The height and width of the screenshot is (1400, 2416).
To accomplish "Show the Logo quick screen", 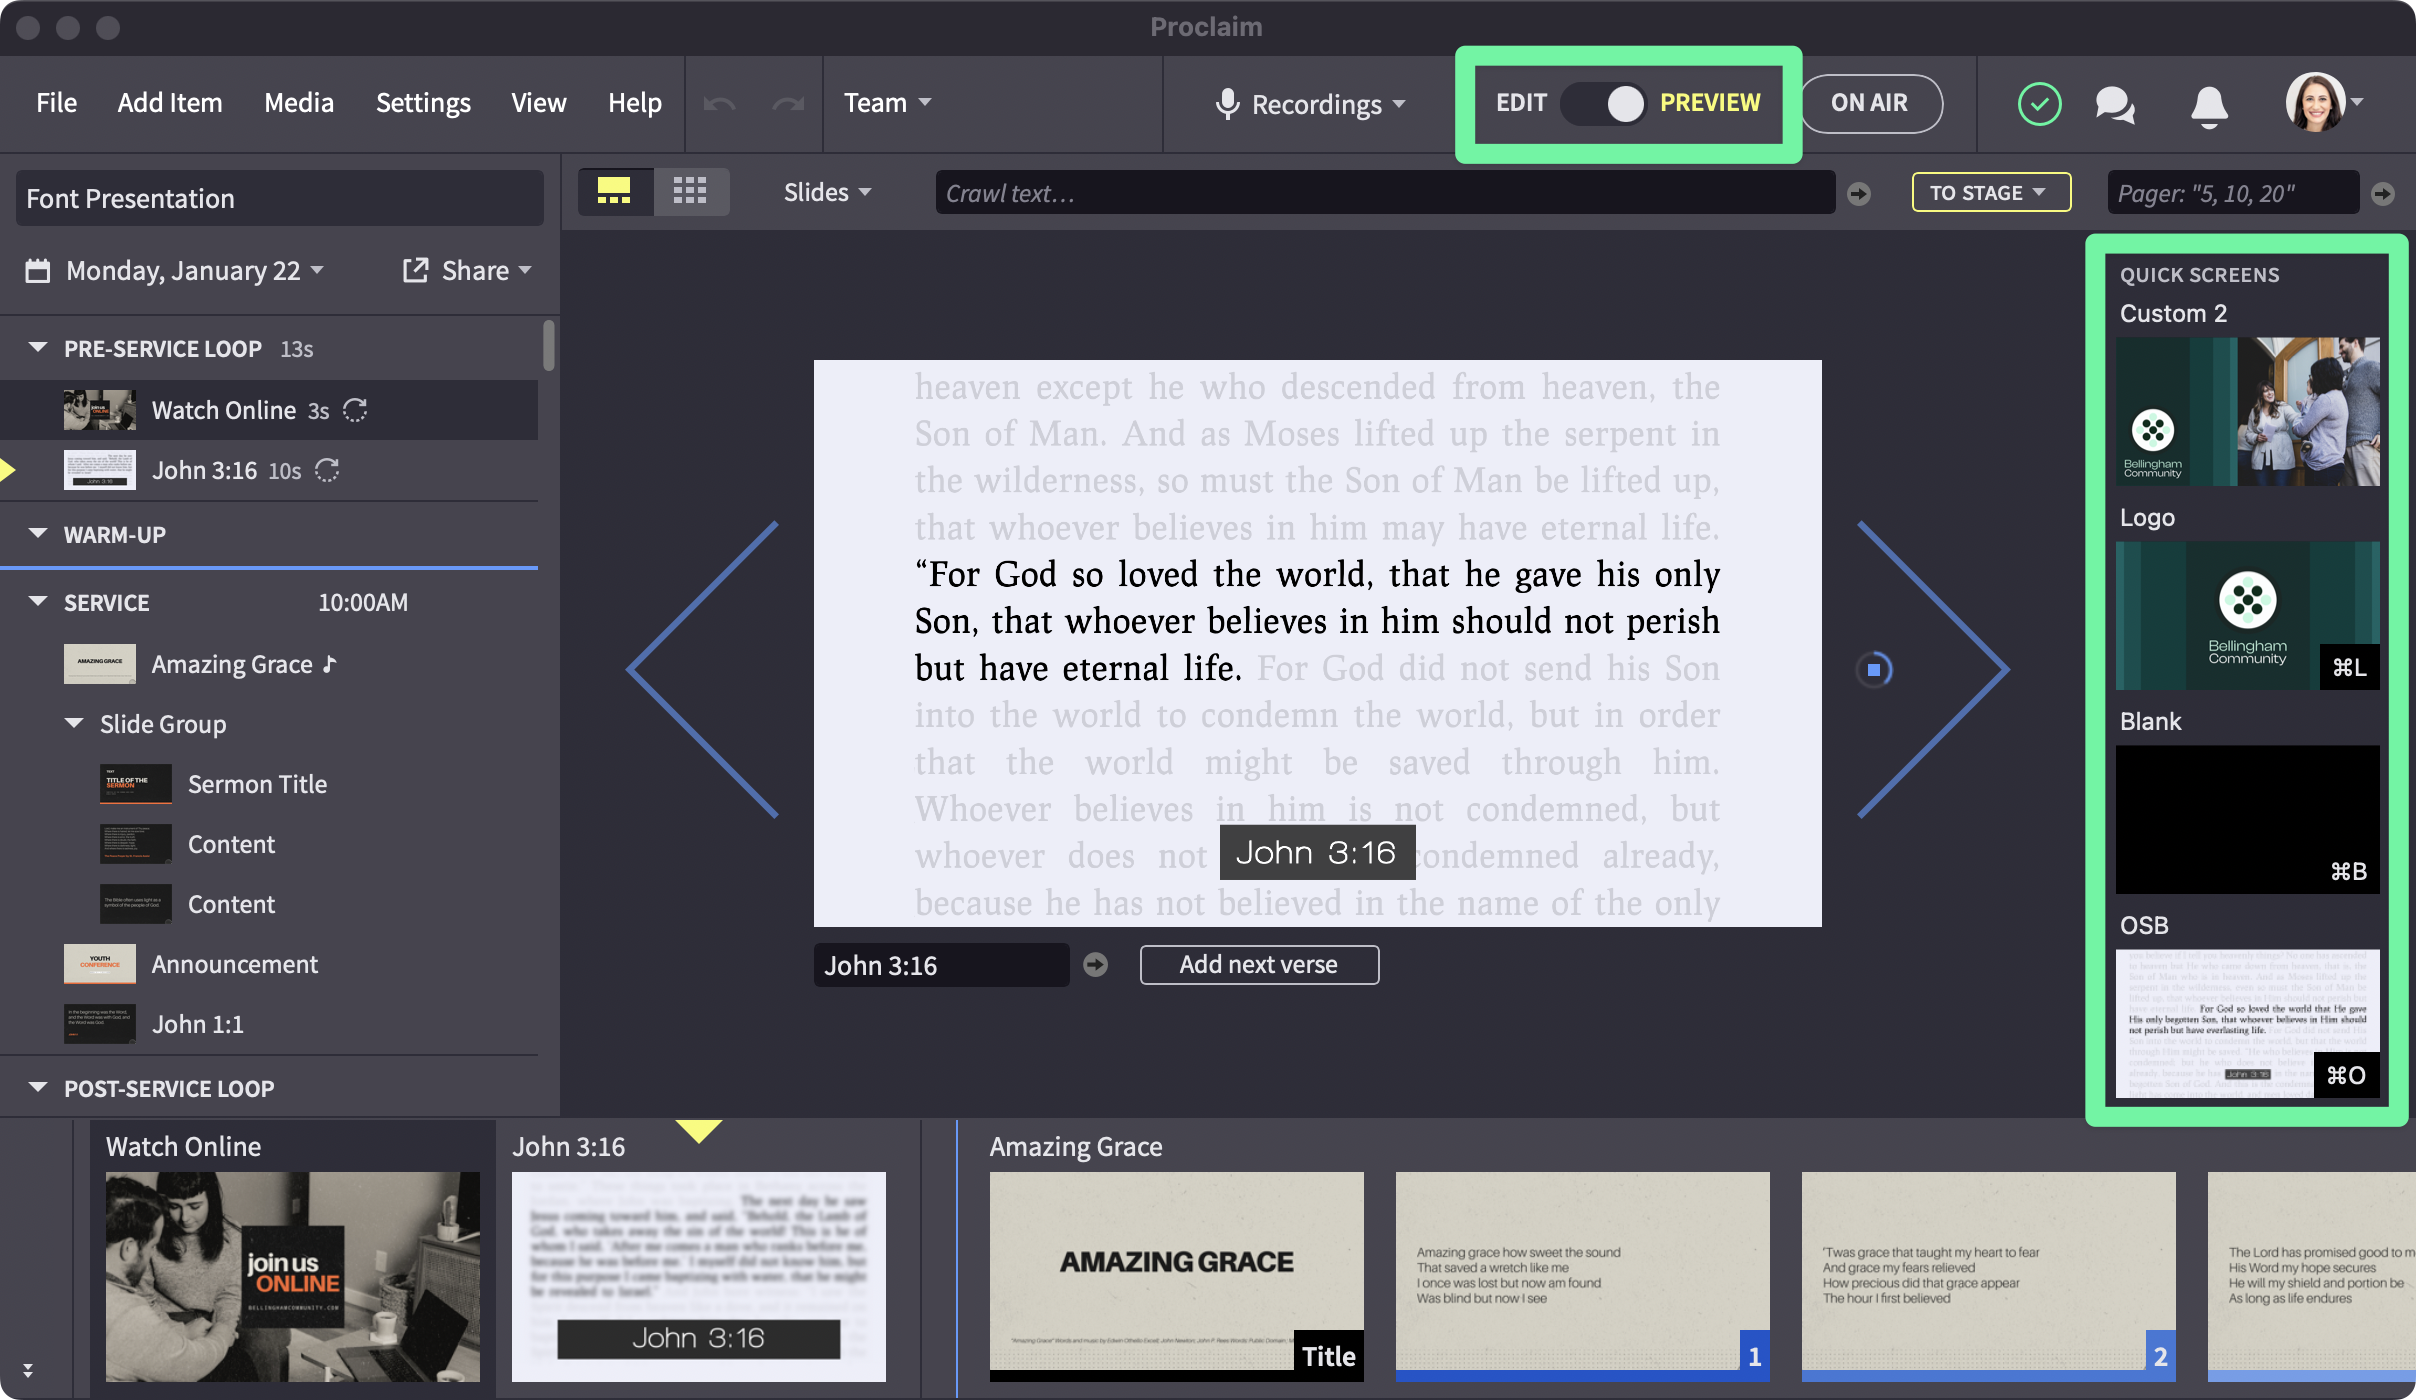I will coord(2247,615).
